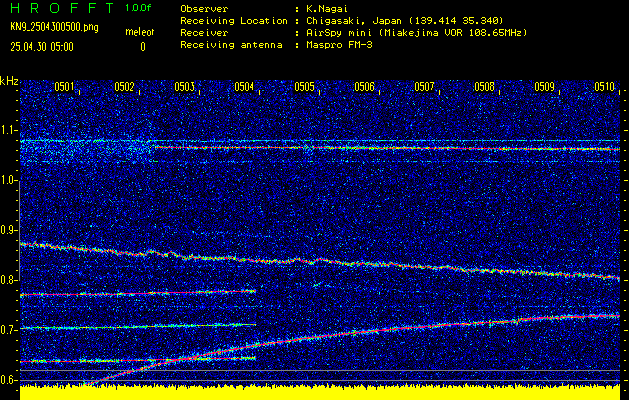Image resolution: width=629 pixels, height=400 pixels.
Task: Click time marker 0510
Action: click(x=605, y=87)
